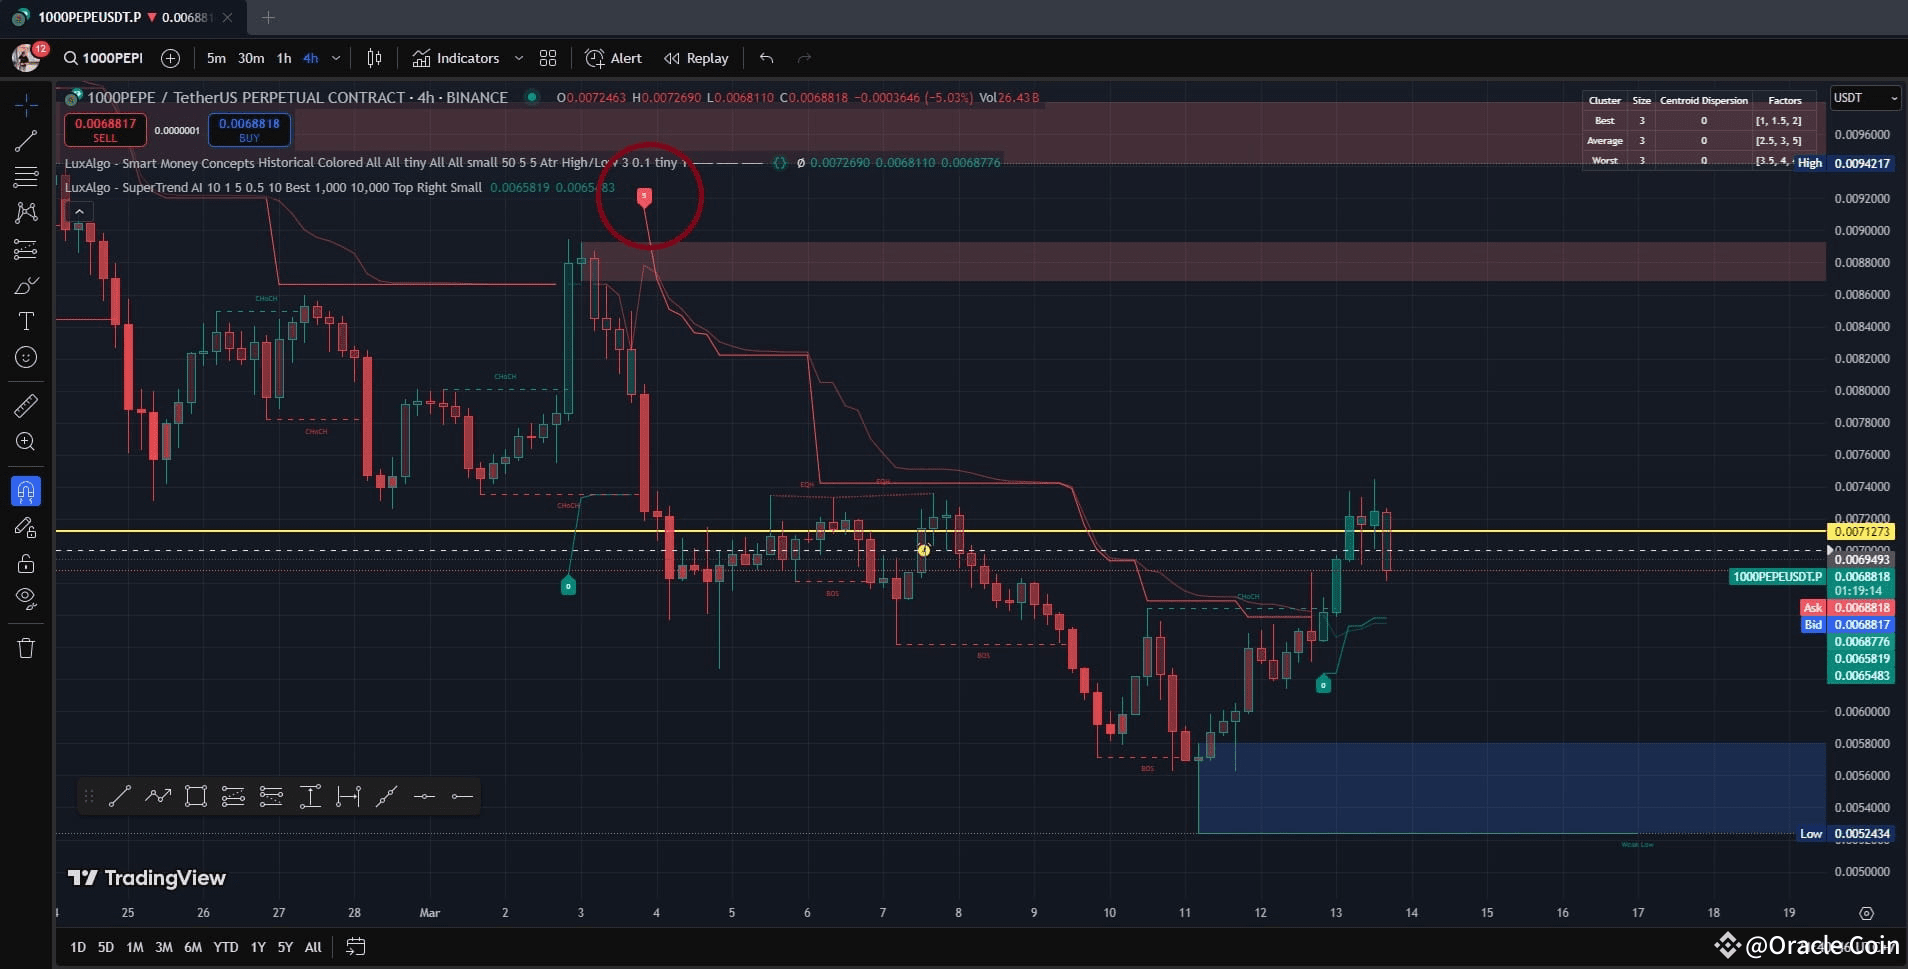Screen dimensions: 1908x969
Task: Click the add symbol plus icon
Action: (x=171, y=58)
